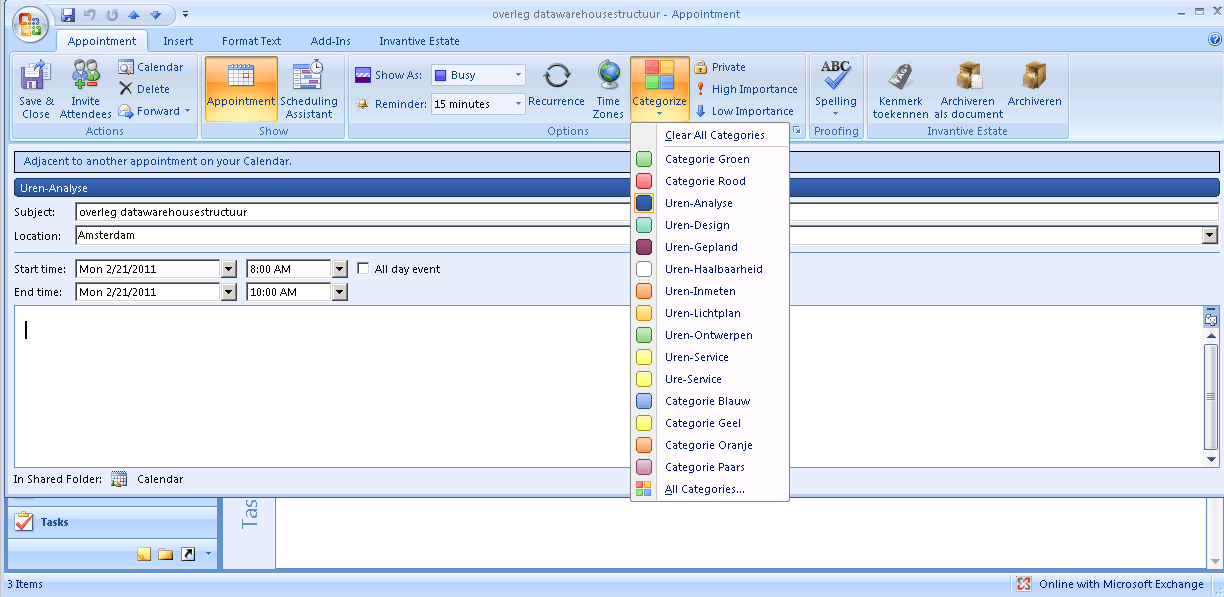The height and width of the screenshot is (597, 1224).
Task: Click Archiveren als document
Action: click(968, 90)
